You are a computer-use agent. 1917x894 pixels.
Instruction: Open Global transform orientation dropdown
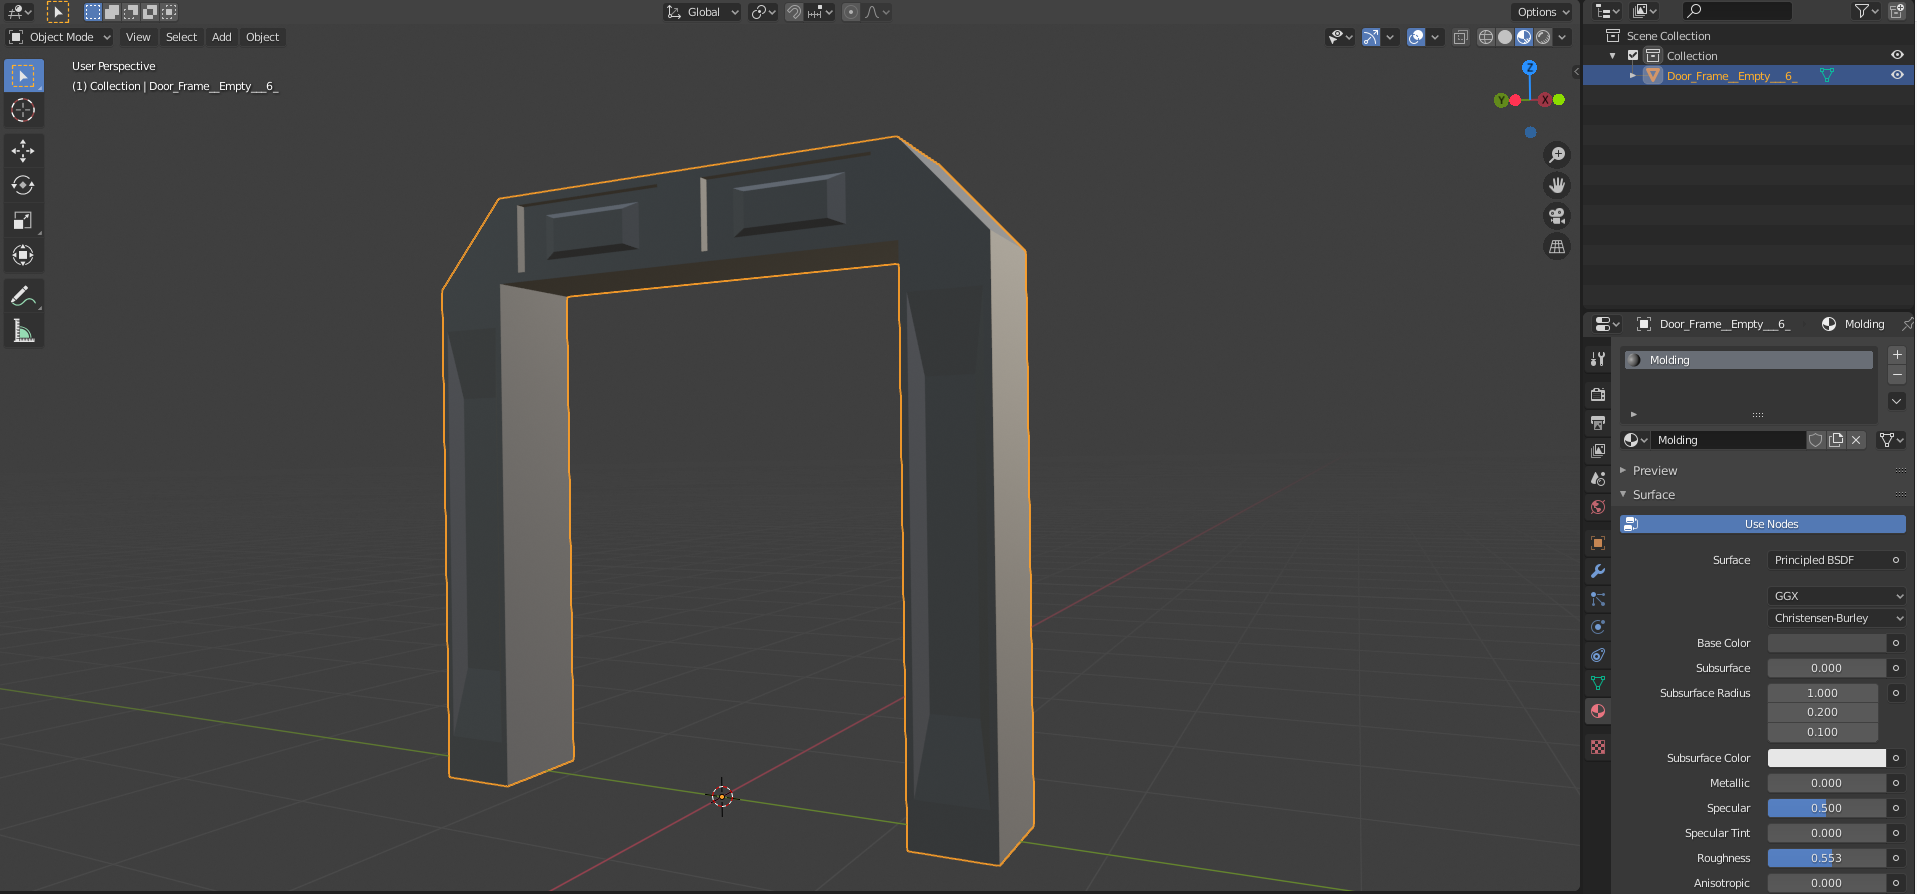[x=703, y=12]
